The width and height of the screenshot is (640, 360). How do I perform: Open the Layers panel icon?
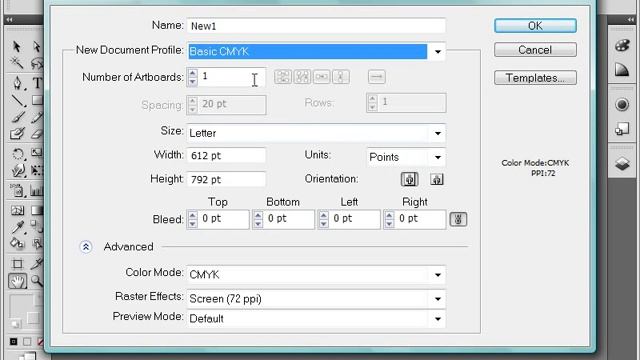622,164
